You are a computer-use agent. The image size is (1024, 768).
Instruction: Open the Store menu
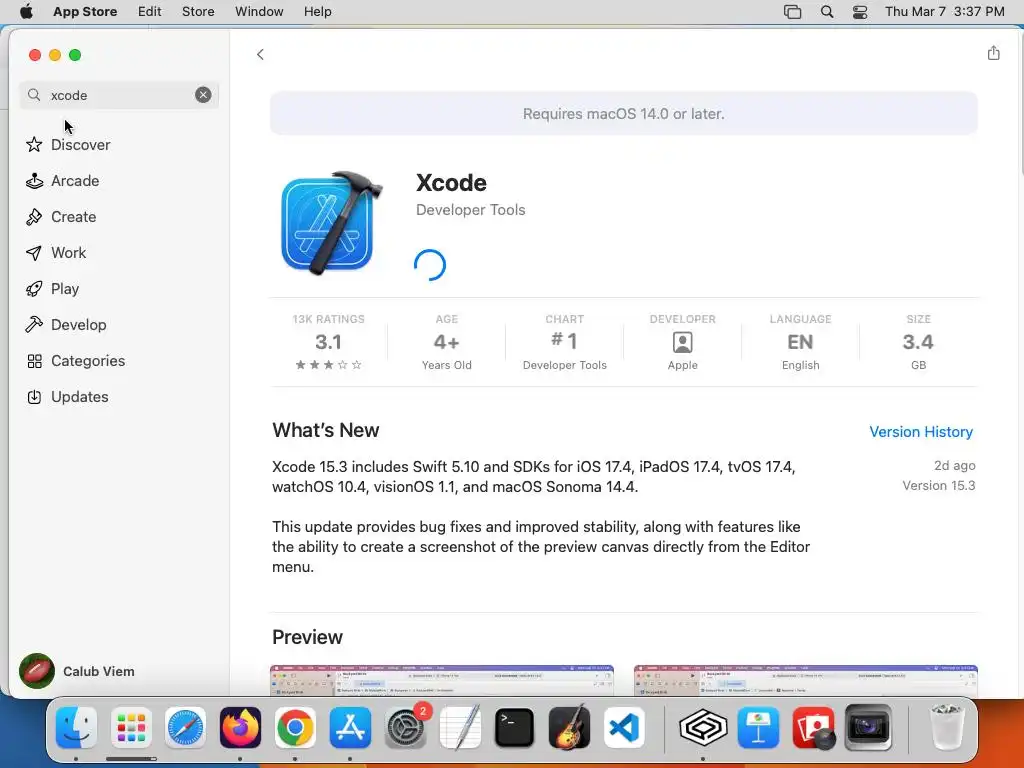(198, 11)
